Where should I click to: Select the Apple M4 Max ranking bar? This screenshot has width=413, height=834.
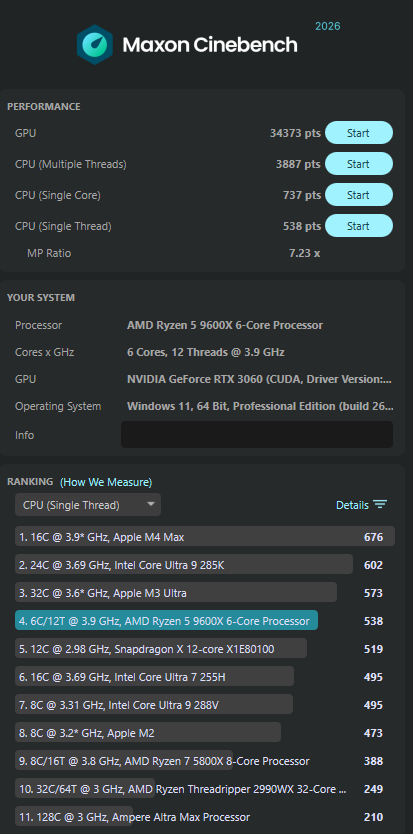tap(205, 536)
